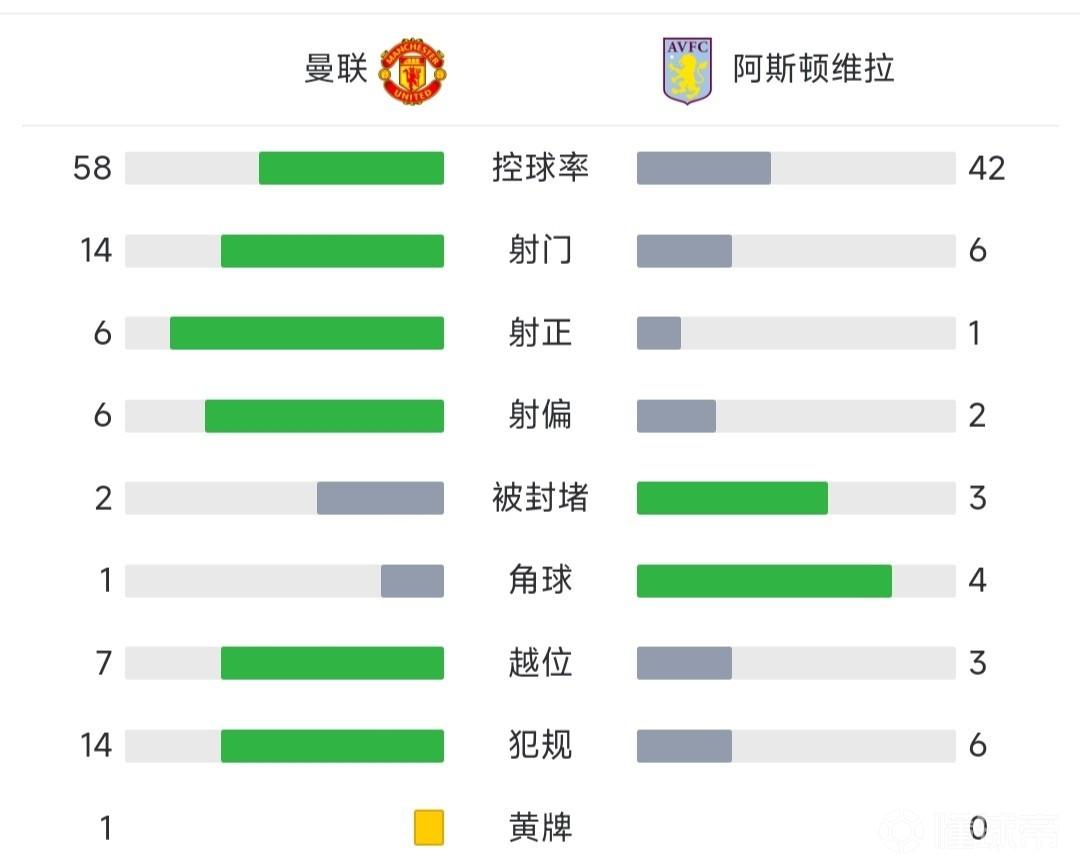Select the 黄牌 yellow cards label
This screenshot has height=863, width=1080.
click(x=540, y=828)
